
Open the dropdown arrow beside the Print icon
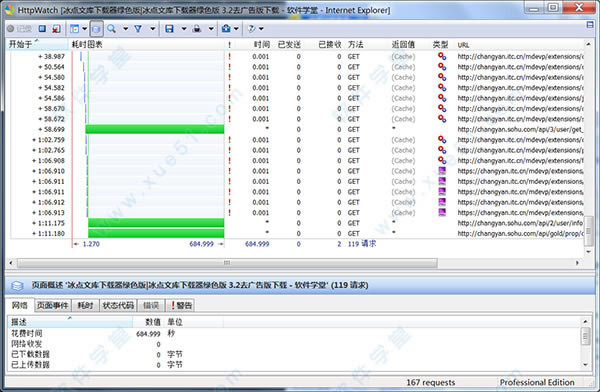pos(211,29)
